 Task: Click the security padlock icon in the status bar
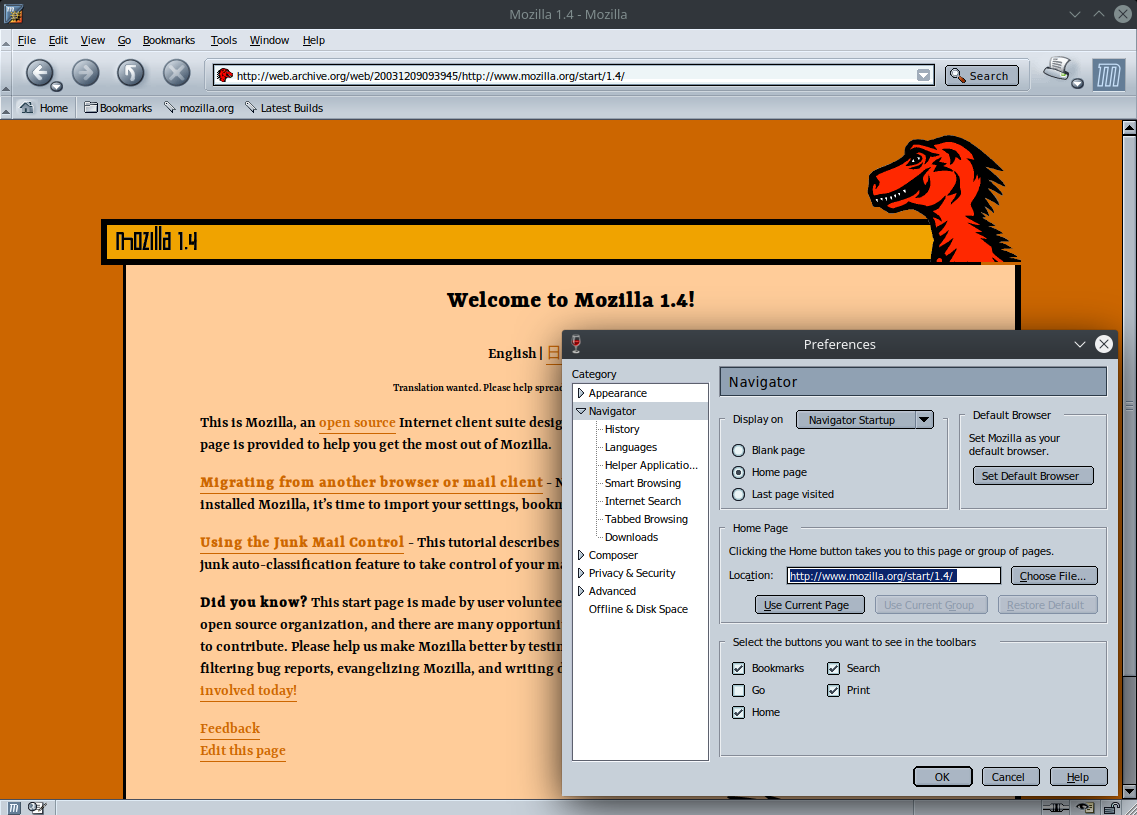1112,808
